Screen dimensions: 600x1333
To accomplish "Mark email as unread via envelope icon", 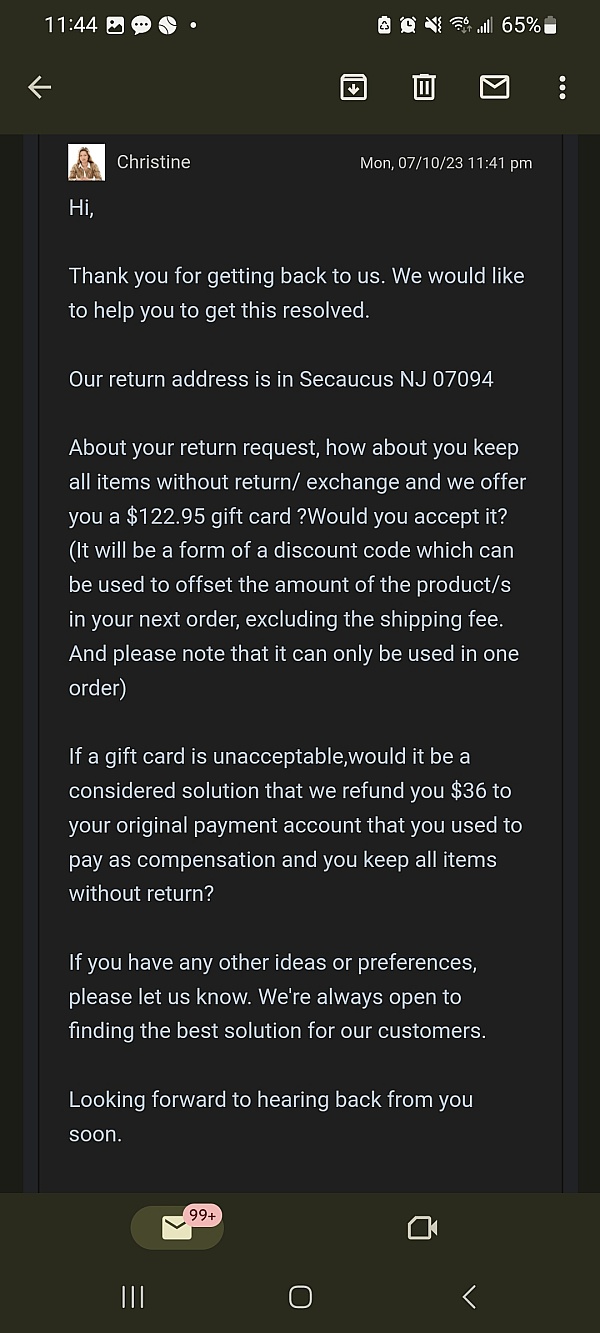I will click(x=495, y=88).
